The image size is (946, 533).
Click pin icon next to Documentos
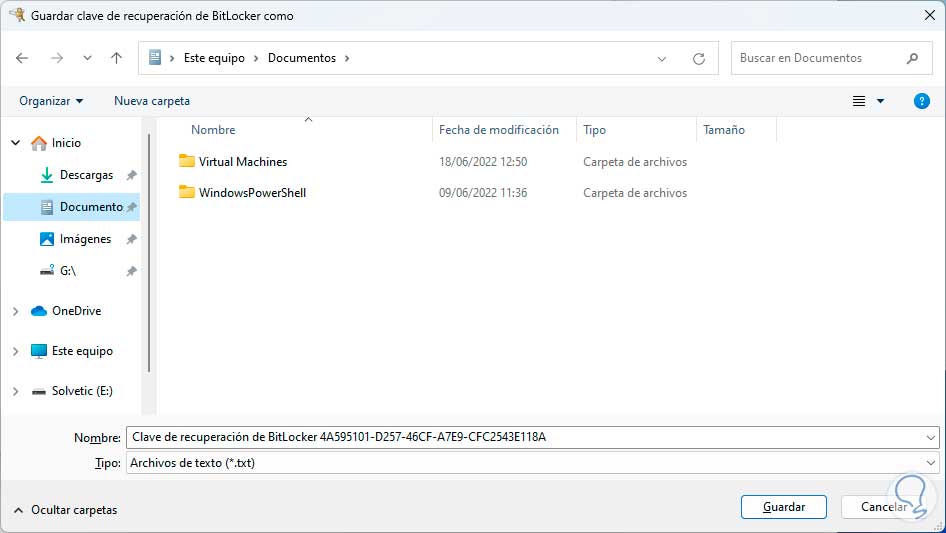click(x=131, y=207)
